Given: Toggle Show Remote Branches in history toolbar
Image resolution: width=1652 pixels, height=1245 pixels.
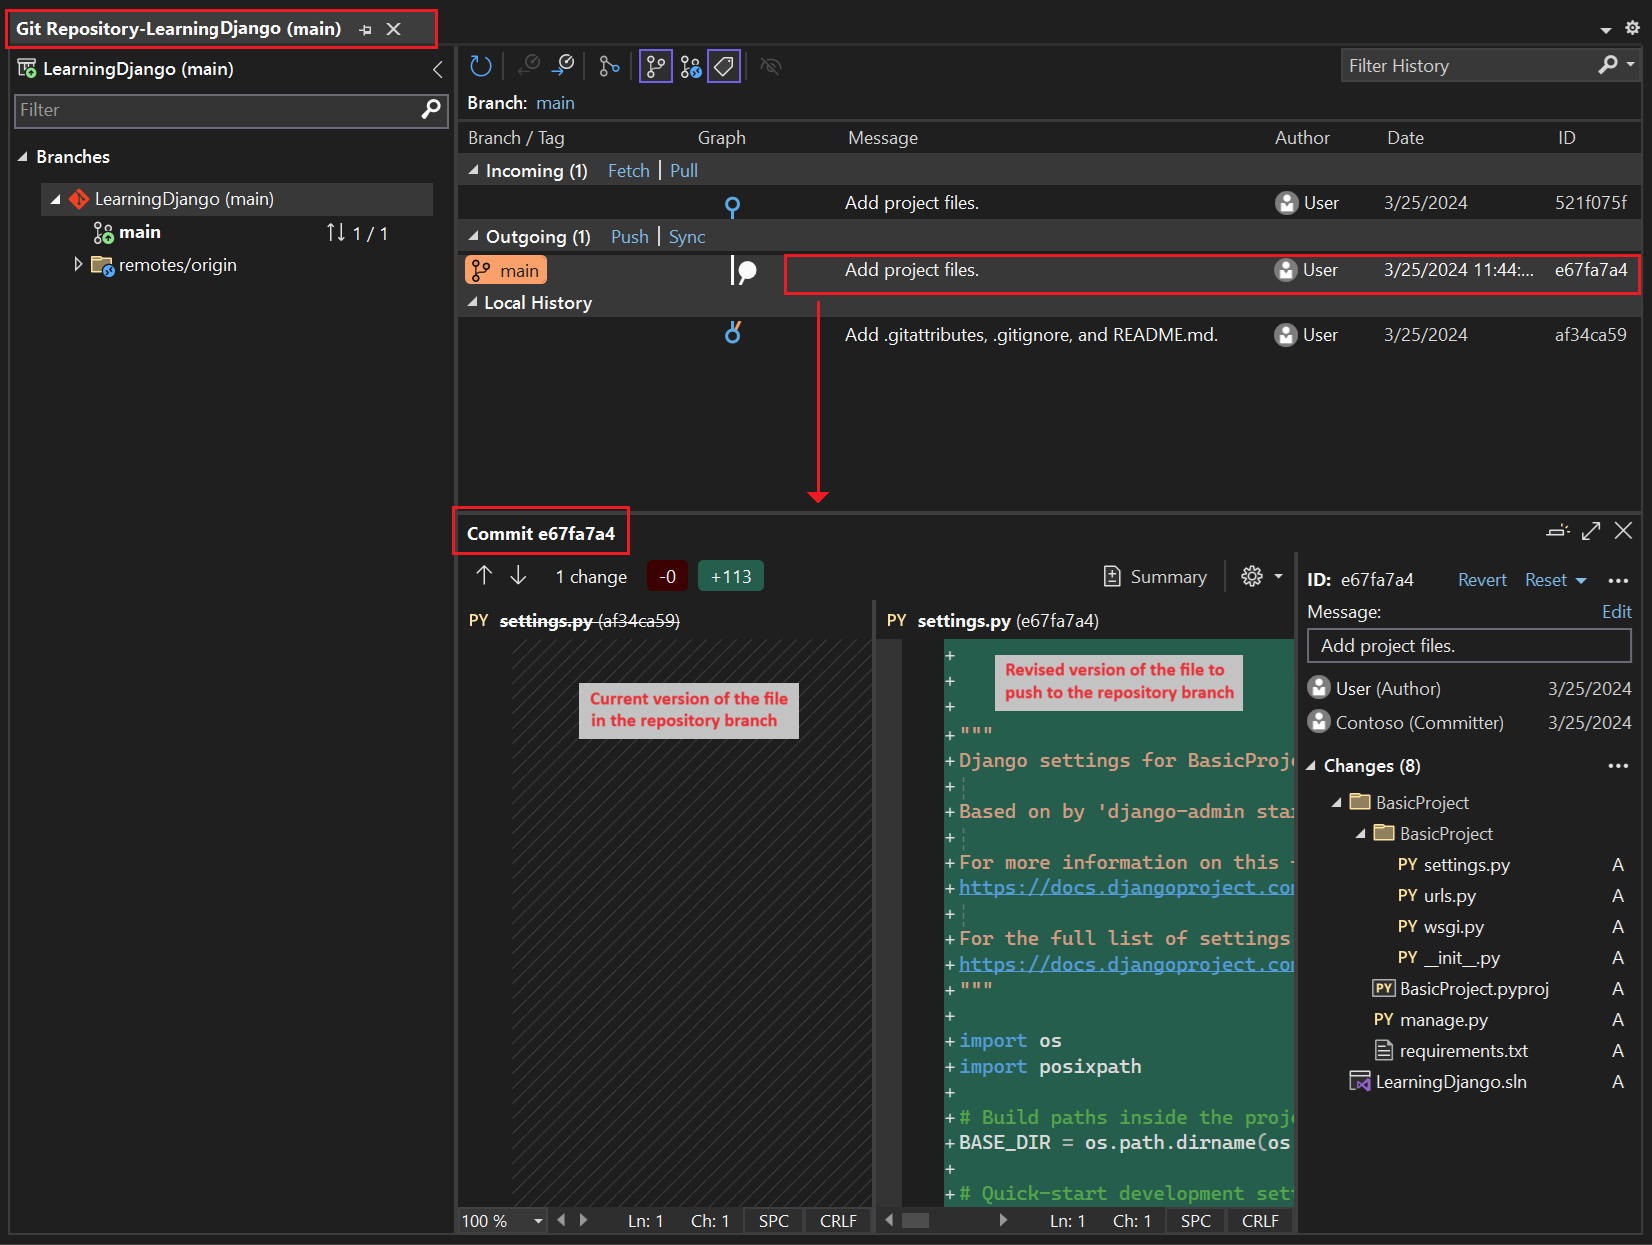Looking at the screenshot, I should [690, 67].
